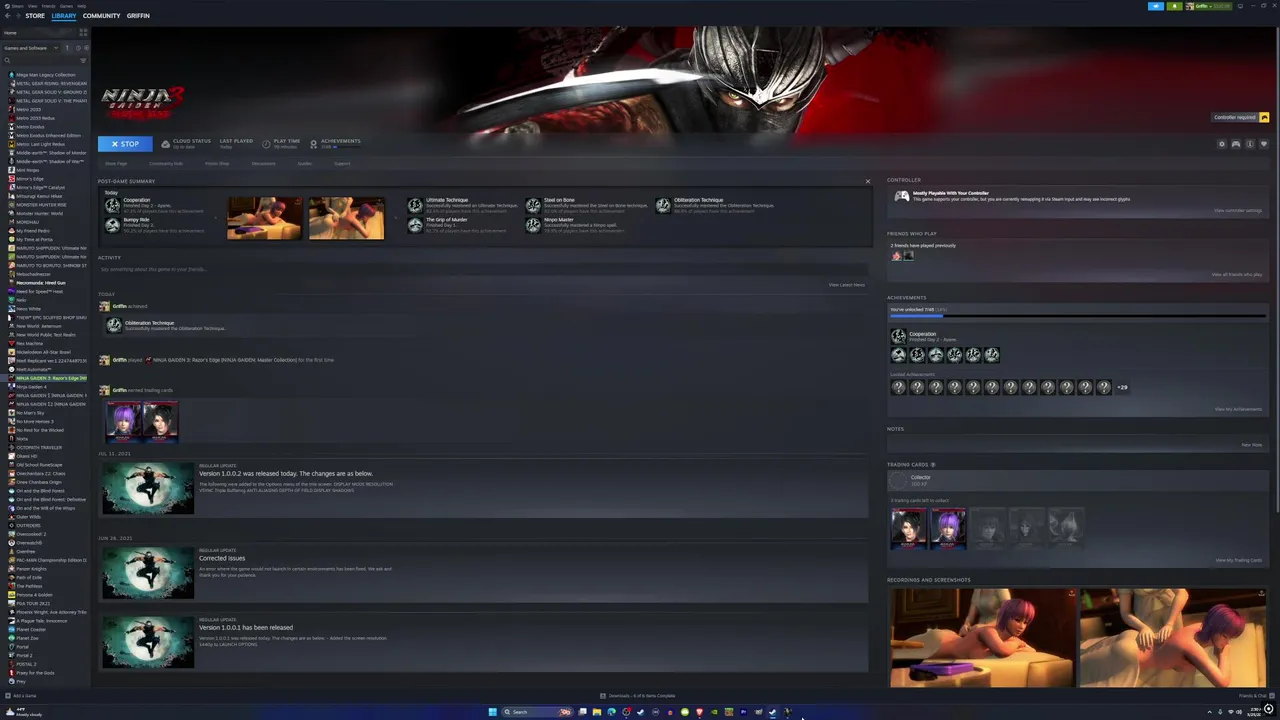1280x720 pixels.
Task: Click the Achievements medal icon in header
Action: coord(313,144)
